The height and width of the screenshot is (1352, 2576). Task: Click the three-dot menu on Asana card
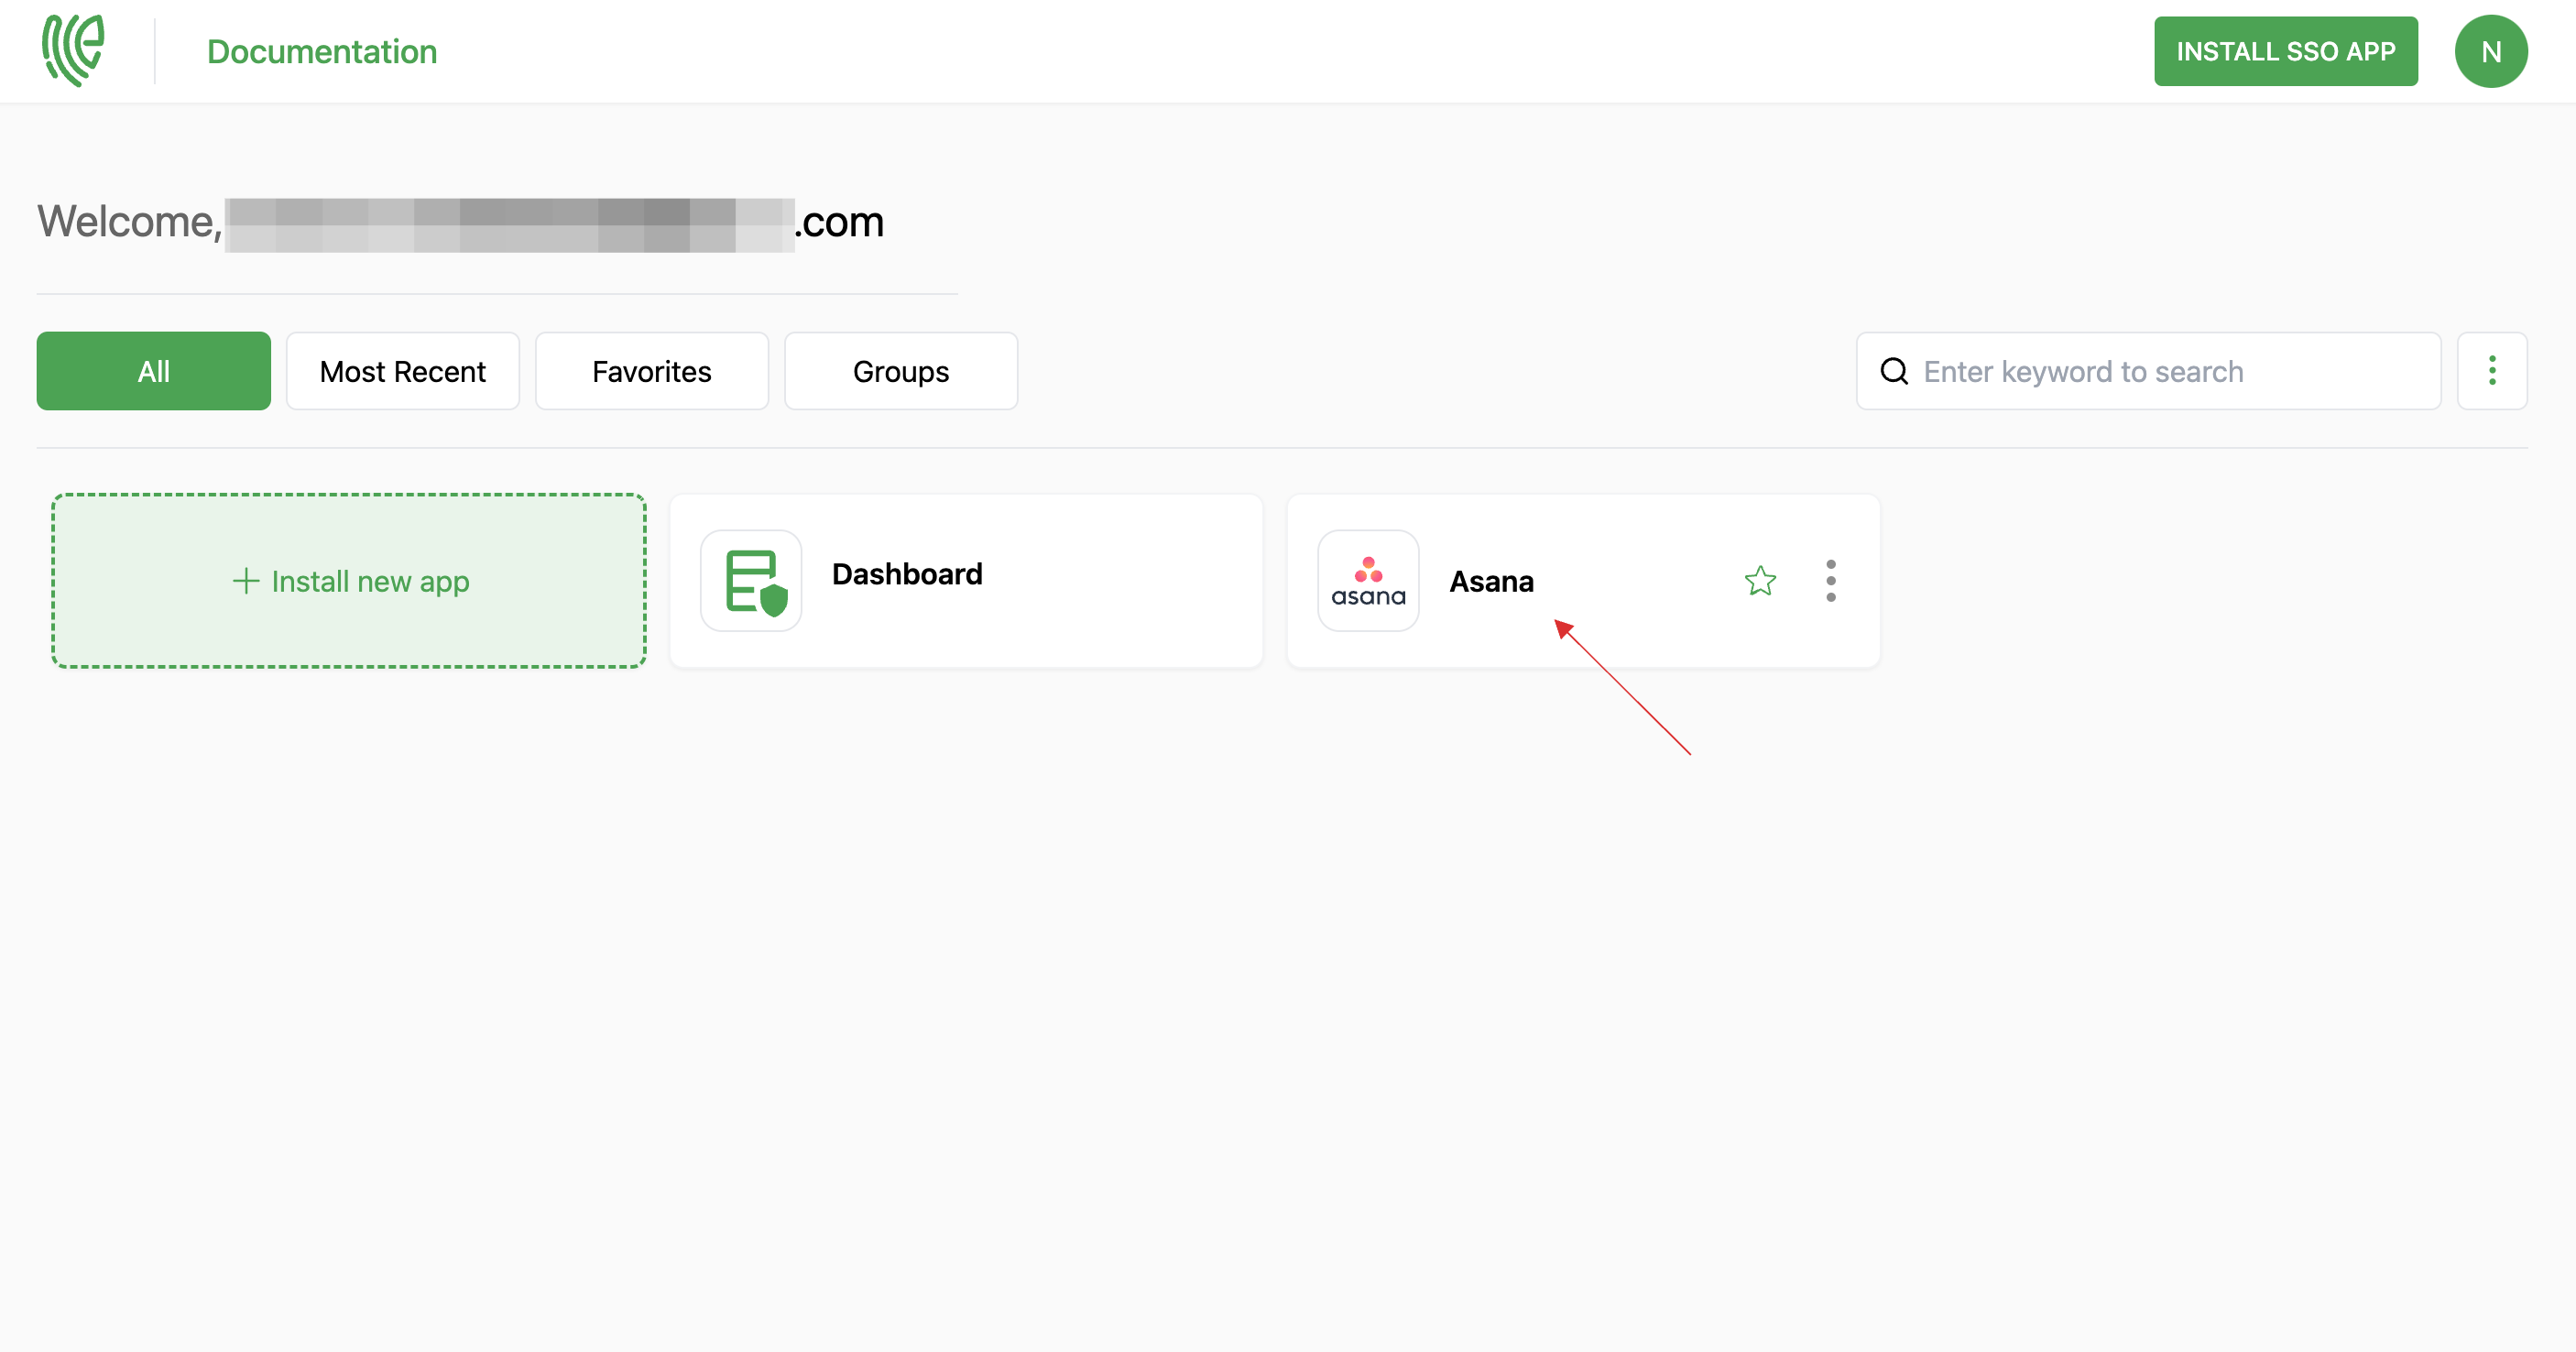tap(1831, 581)
